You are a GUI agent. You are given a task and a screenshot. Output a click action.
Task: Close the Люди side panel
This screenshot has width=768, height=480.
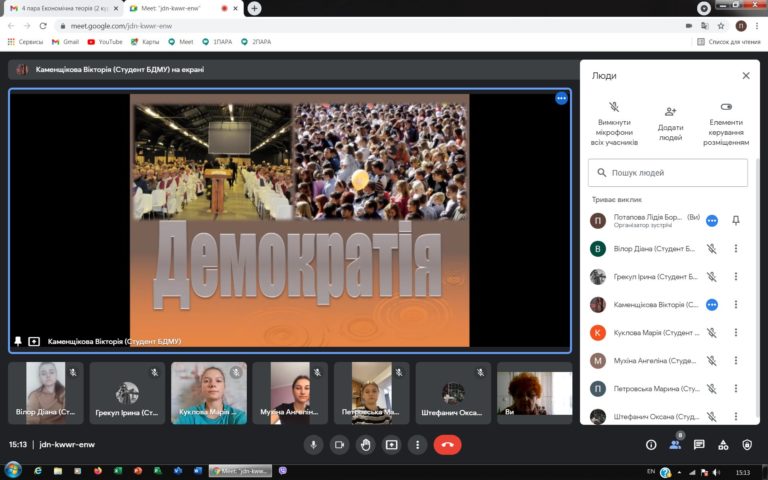tap(746, 75)
